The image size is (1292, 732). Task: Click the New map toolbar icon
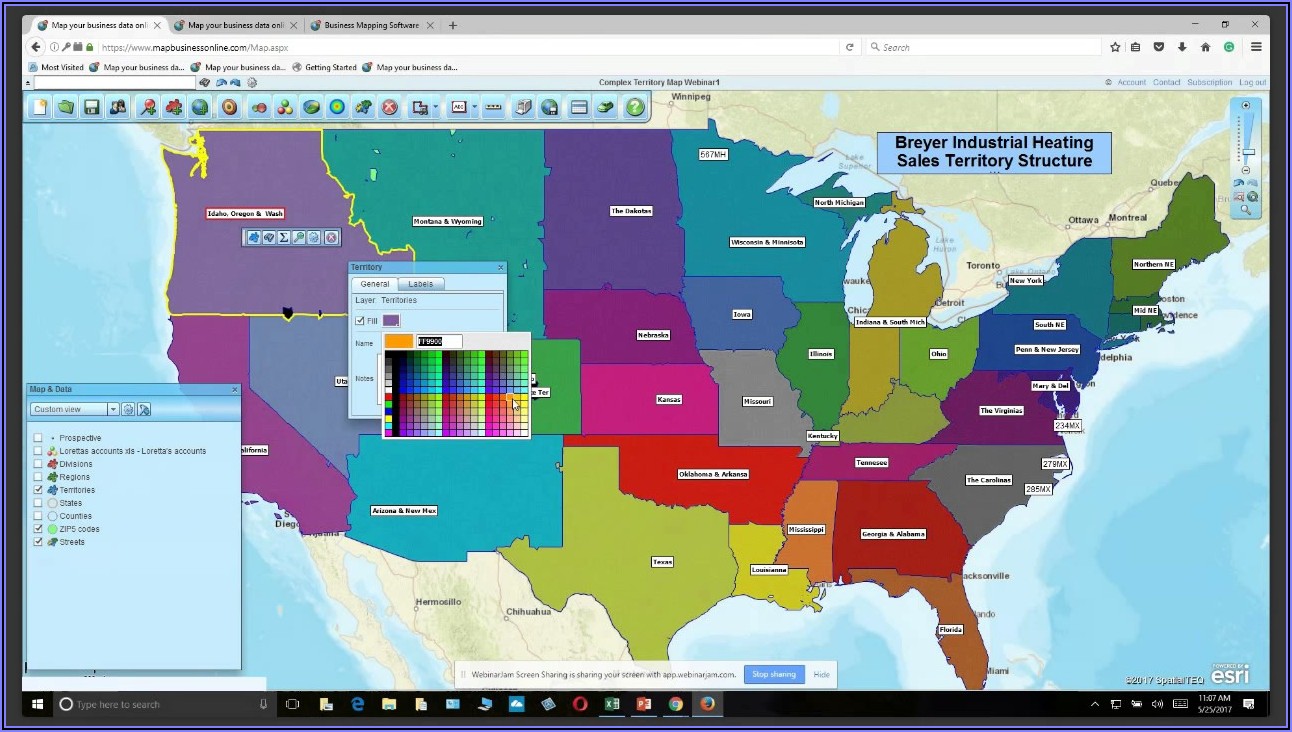40,107
